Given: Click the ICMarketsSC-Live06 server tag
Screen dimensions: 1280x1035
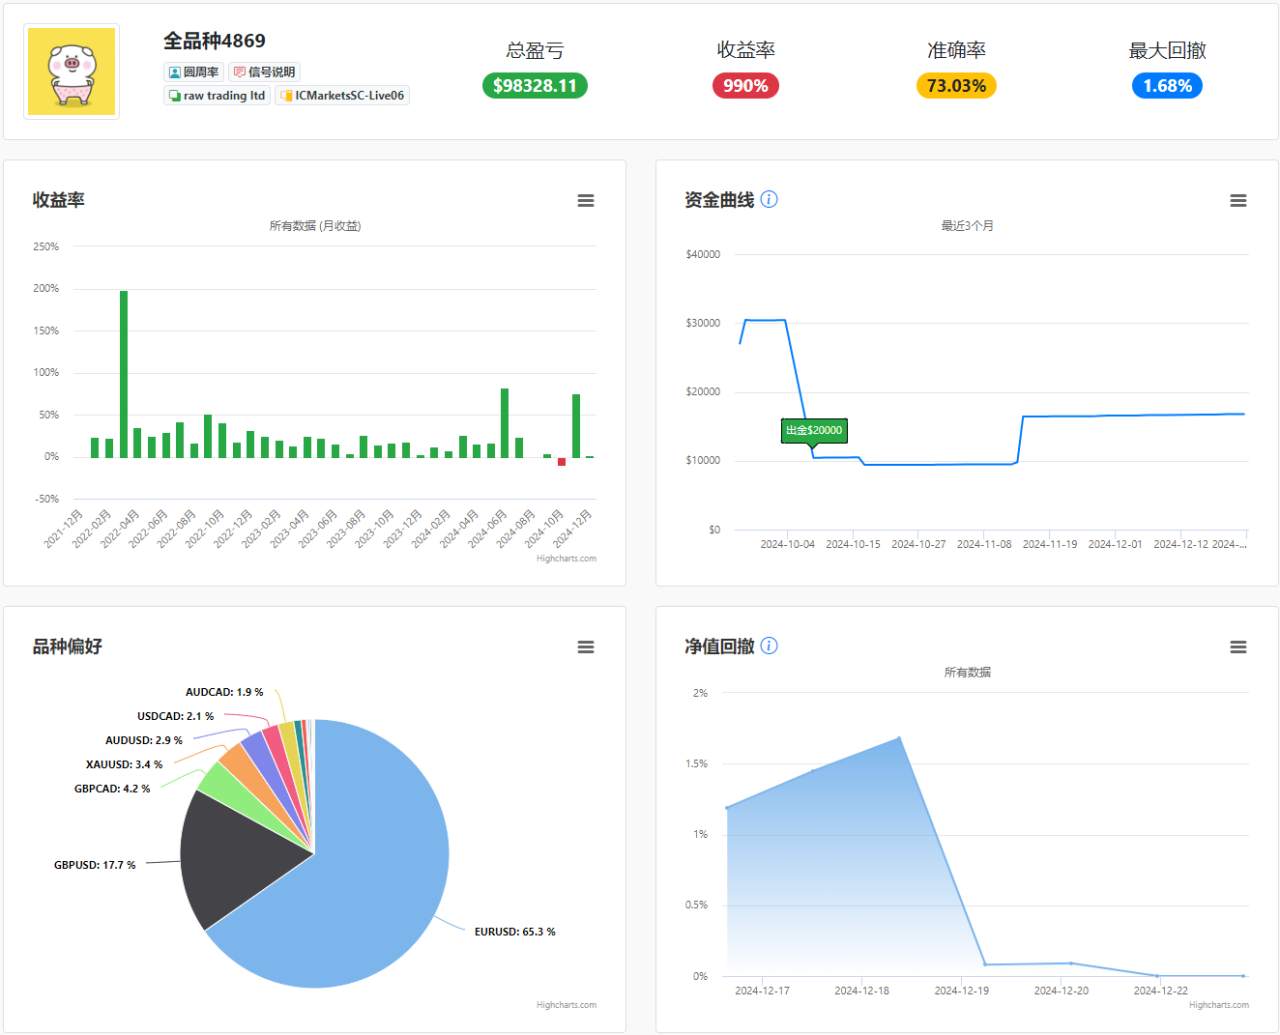Looking at the screenshot, I should [x=343, y=95].
